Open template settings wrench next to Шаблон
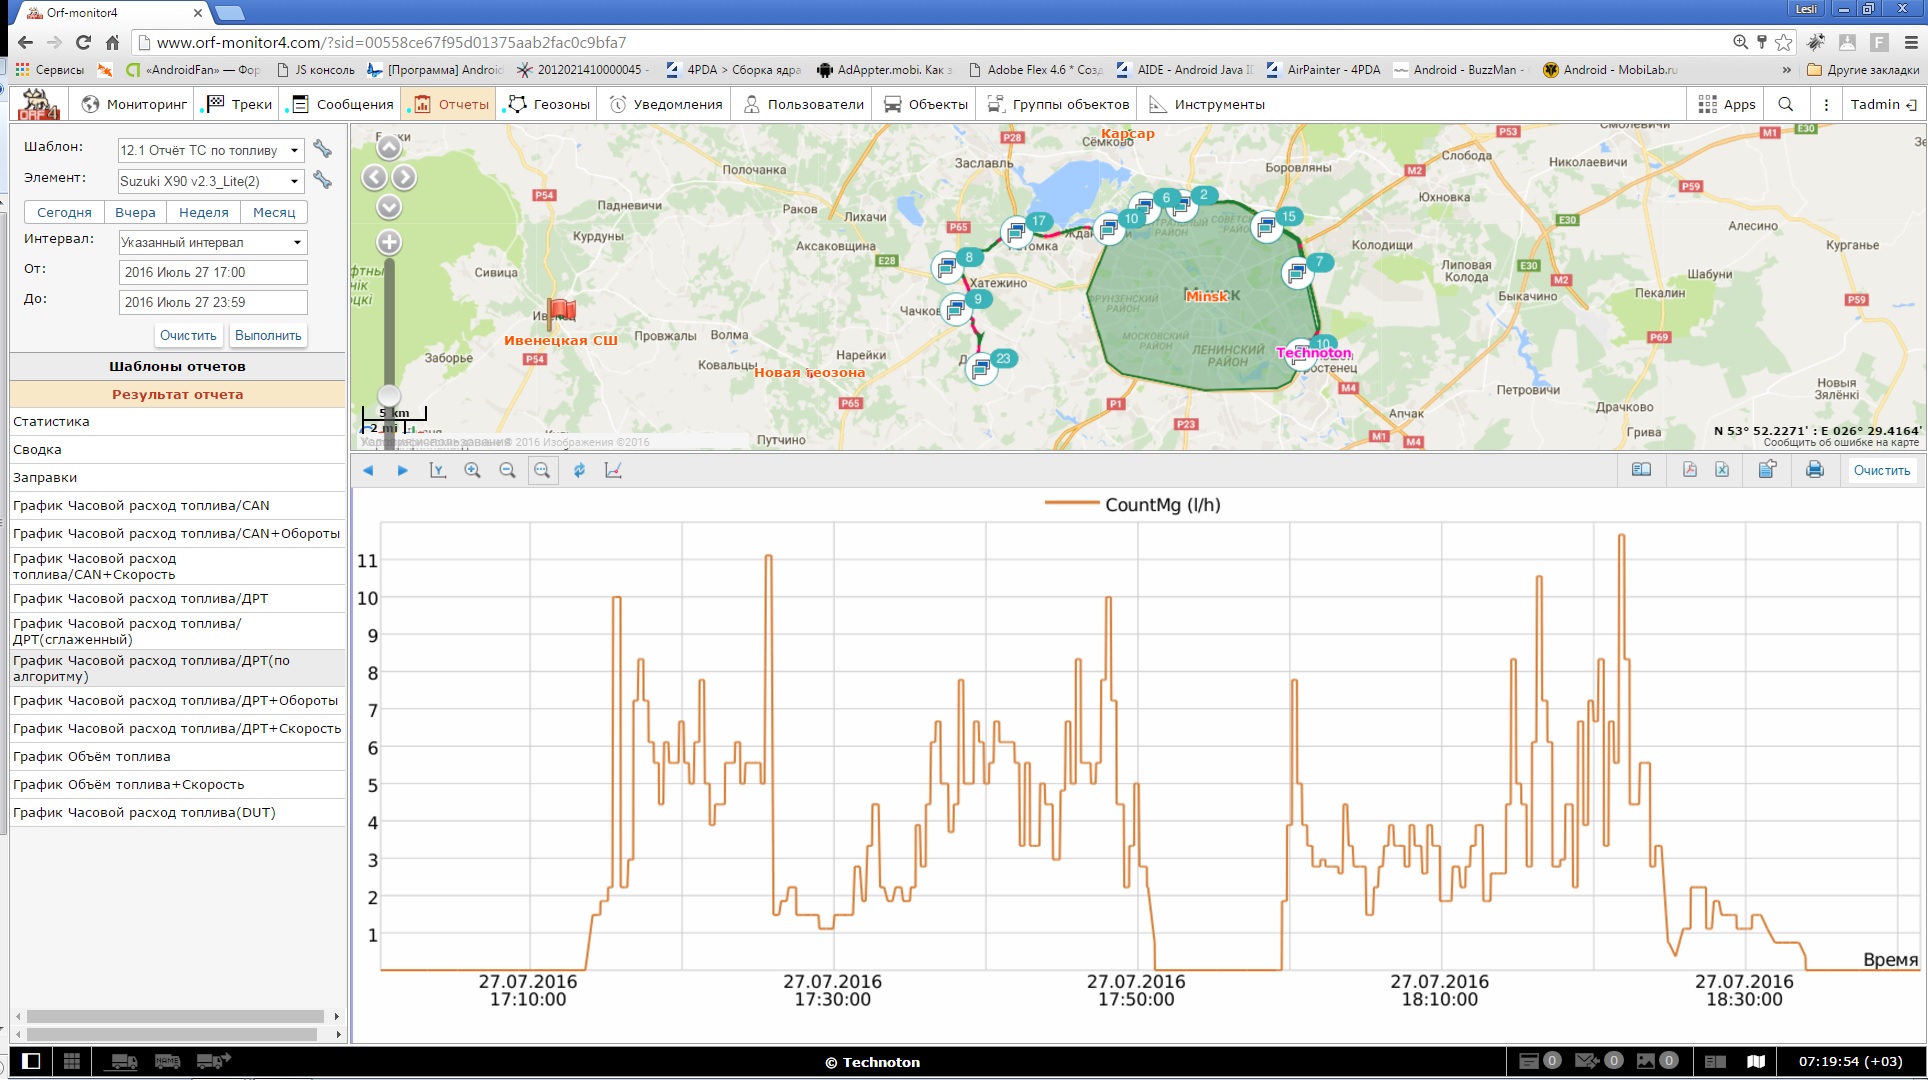1928x1080 pixels. 322,149
